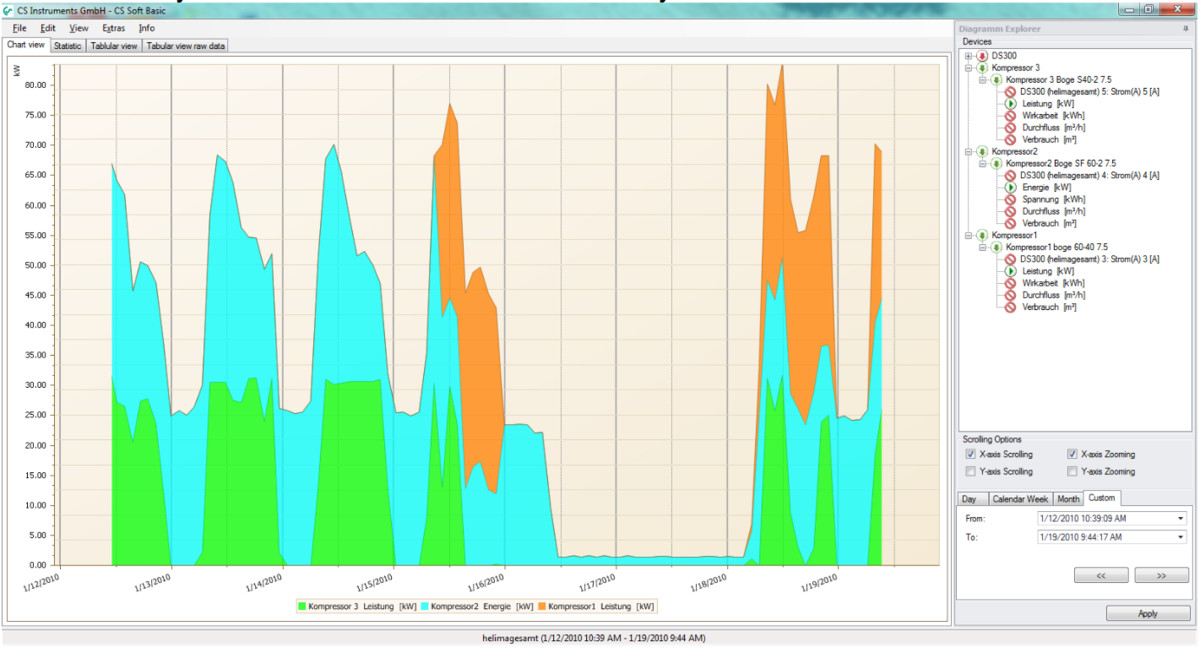
Task: Click the green Kompressor 3 legend swatch
Action: pos(302,606)
